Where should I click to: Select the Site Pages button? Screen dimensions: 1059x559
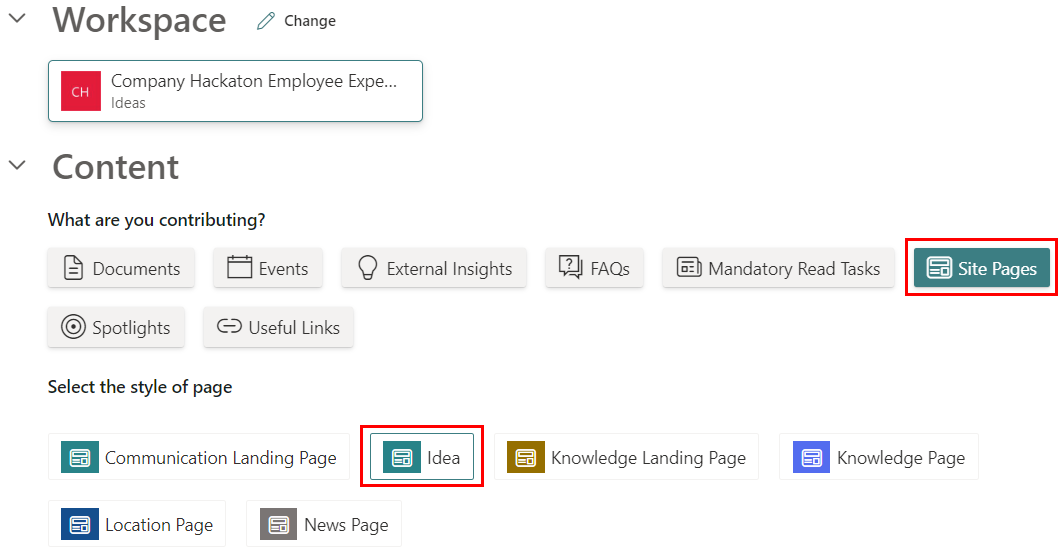[981, 268]
